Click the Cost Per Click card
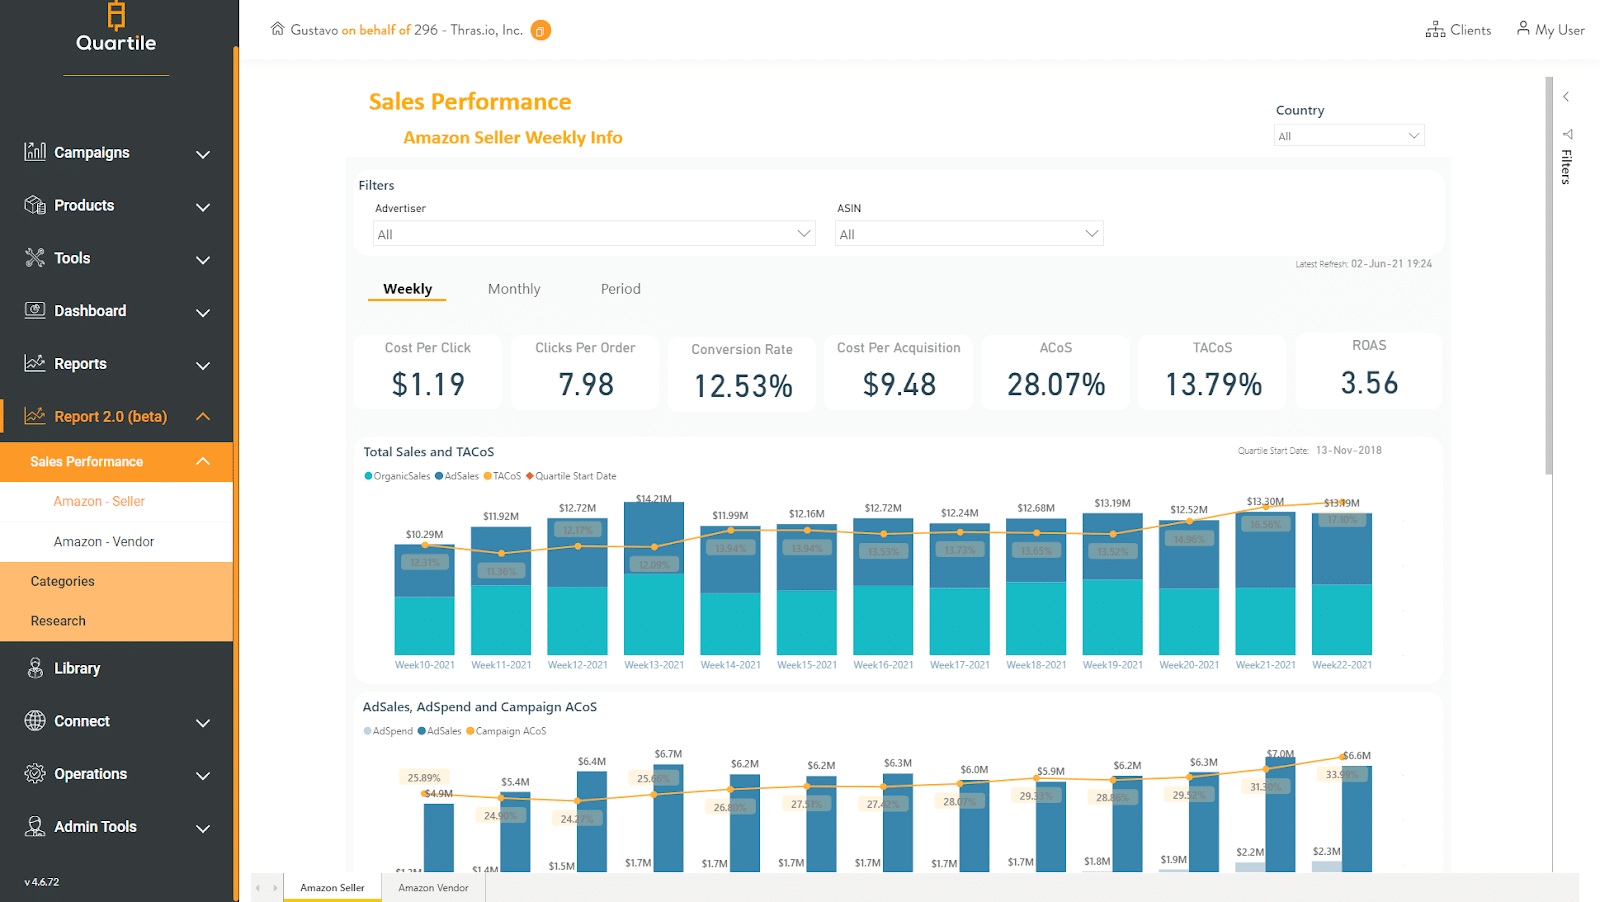1600x902 pixels. point(428,372)
